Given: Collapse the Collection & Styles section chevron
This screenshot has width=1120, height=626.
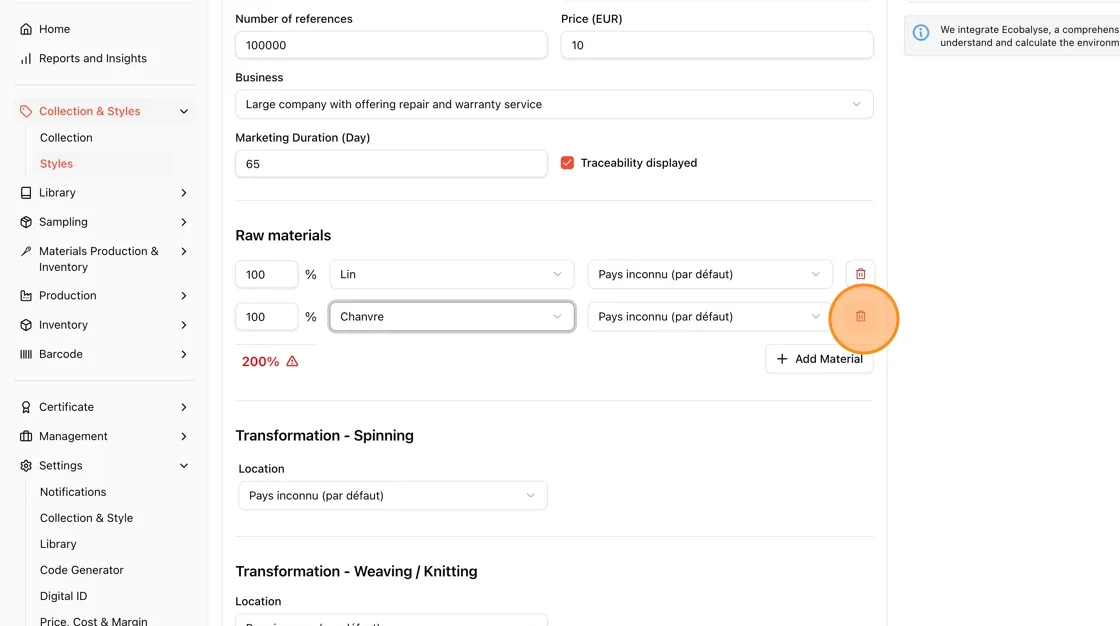Looking at the screenshot, I should [x=184, y=111].
